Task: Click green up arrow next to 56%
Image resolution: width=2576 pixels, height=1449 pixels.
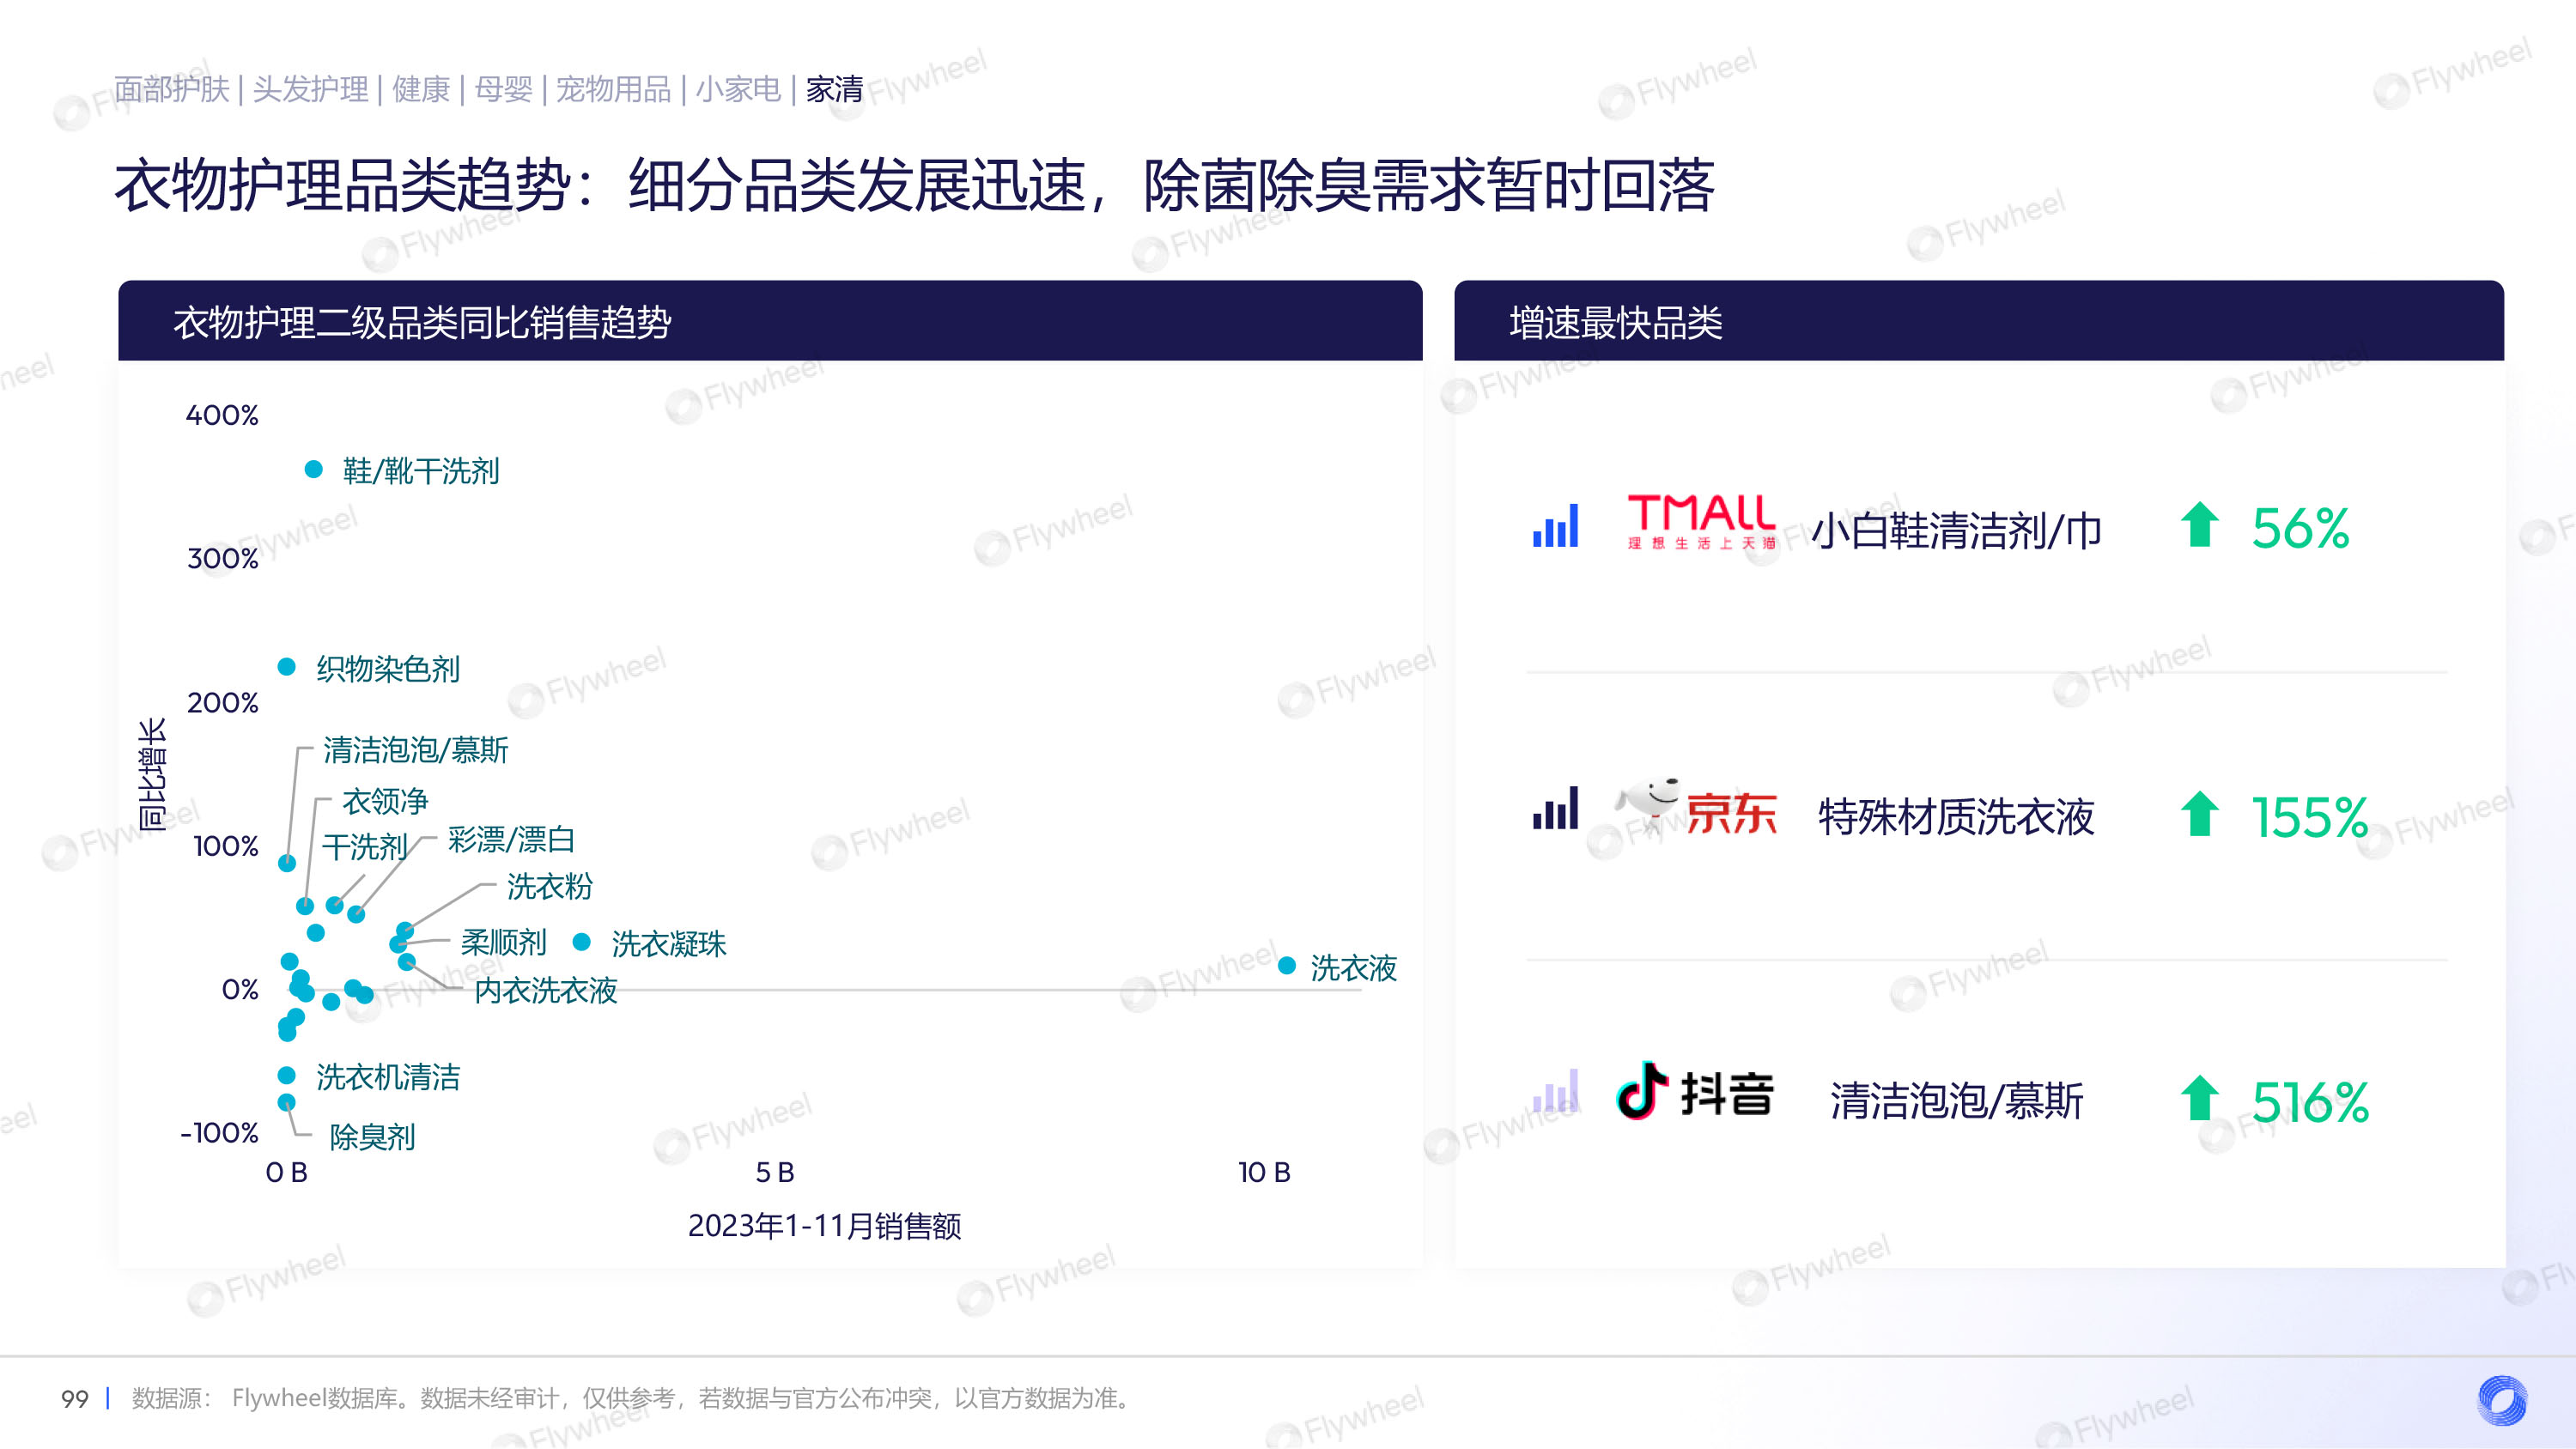Action: 2198,525
